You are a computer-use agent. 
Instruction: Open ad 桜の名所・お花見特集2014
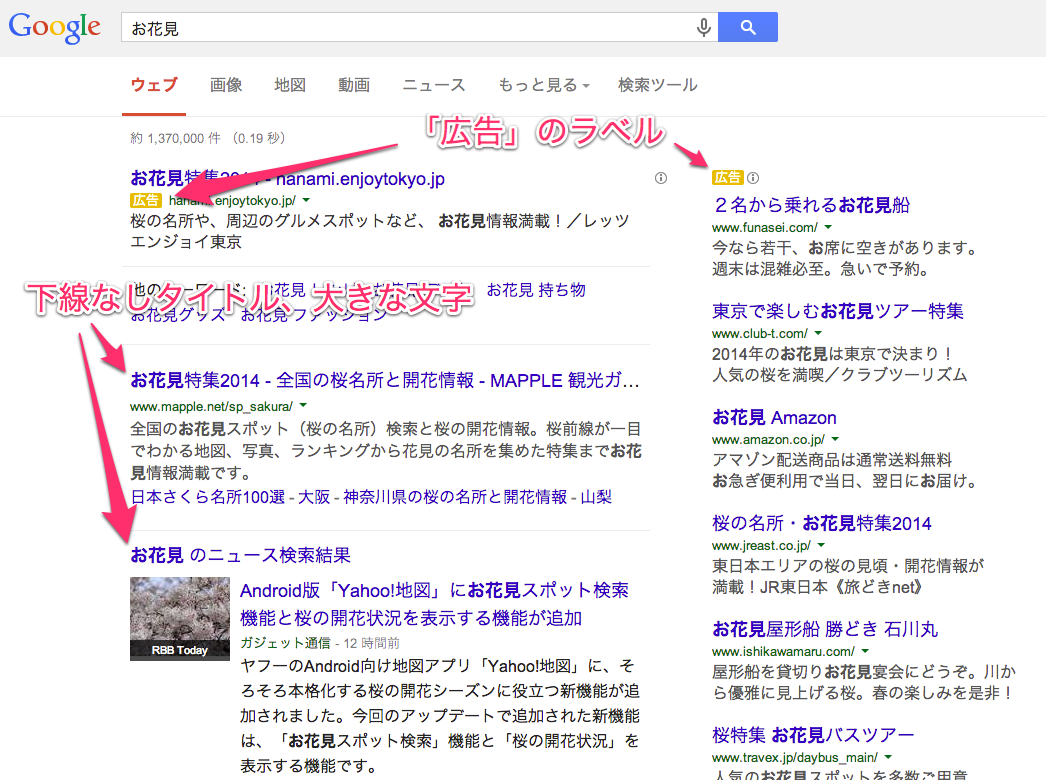[822, 523]
